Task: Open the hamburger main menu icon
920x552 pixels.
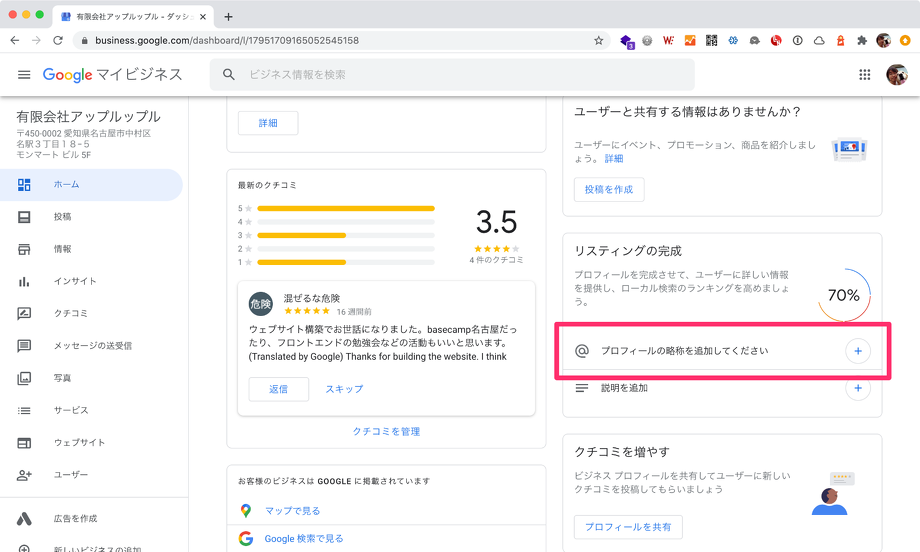Action: click(x=24, y=75)
